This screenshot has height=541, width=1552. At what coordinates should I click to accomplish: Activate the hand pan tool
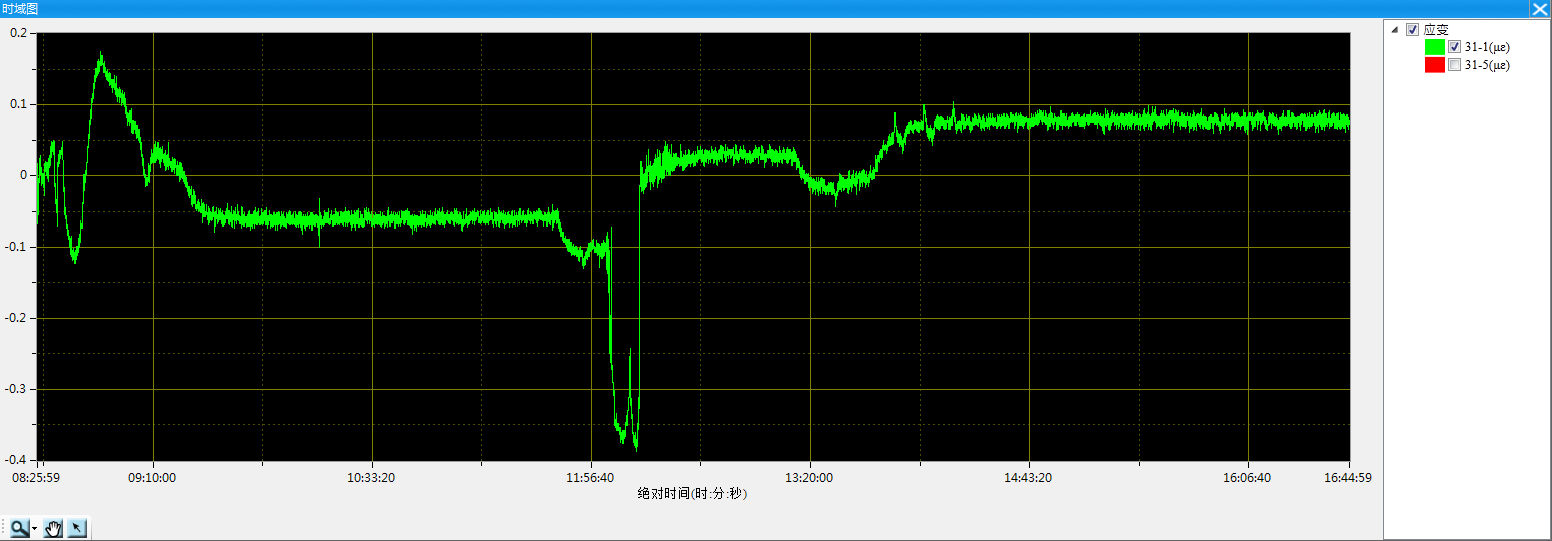54,528
